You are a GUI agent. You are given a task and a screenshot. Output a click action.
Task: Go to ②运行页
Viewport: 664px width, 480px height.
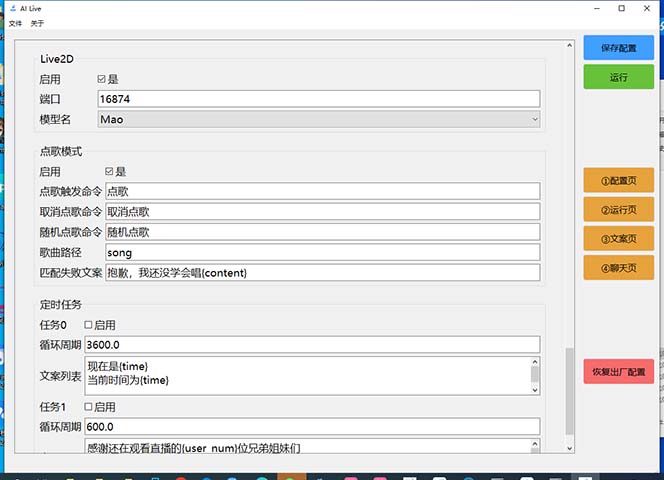(618, 210)
